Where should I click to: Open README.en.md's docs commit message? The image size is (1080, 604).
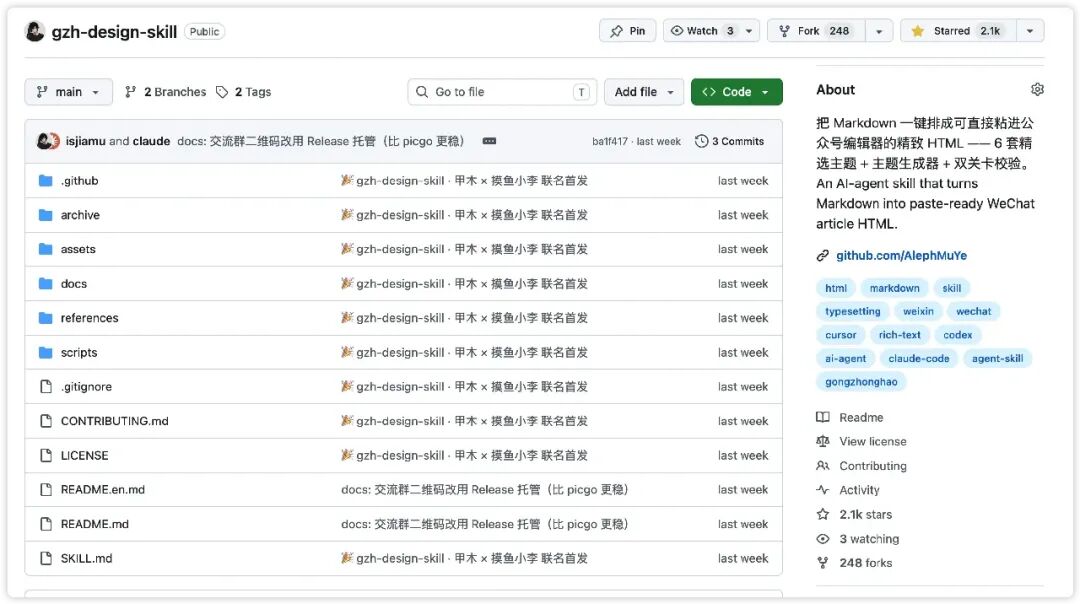(x=485, y=490)
